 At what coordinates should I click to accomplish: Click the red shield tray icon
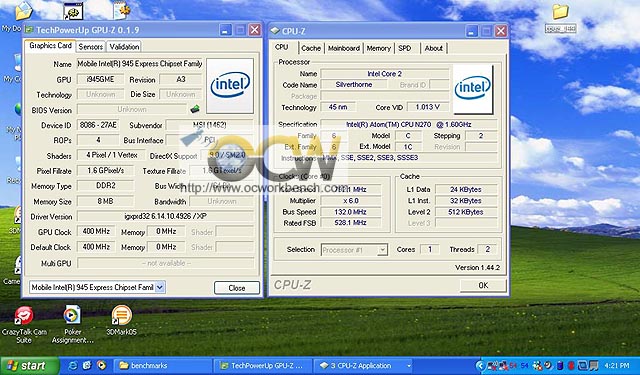[x=571, y=366]
